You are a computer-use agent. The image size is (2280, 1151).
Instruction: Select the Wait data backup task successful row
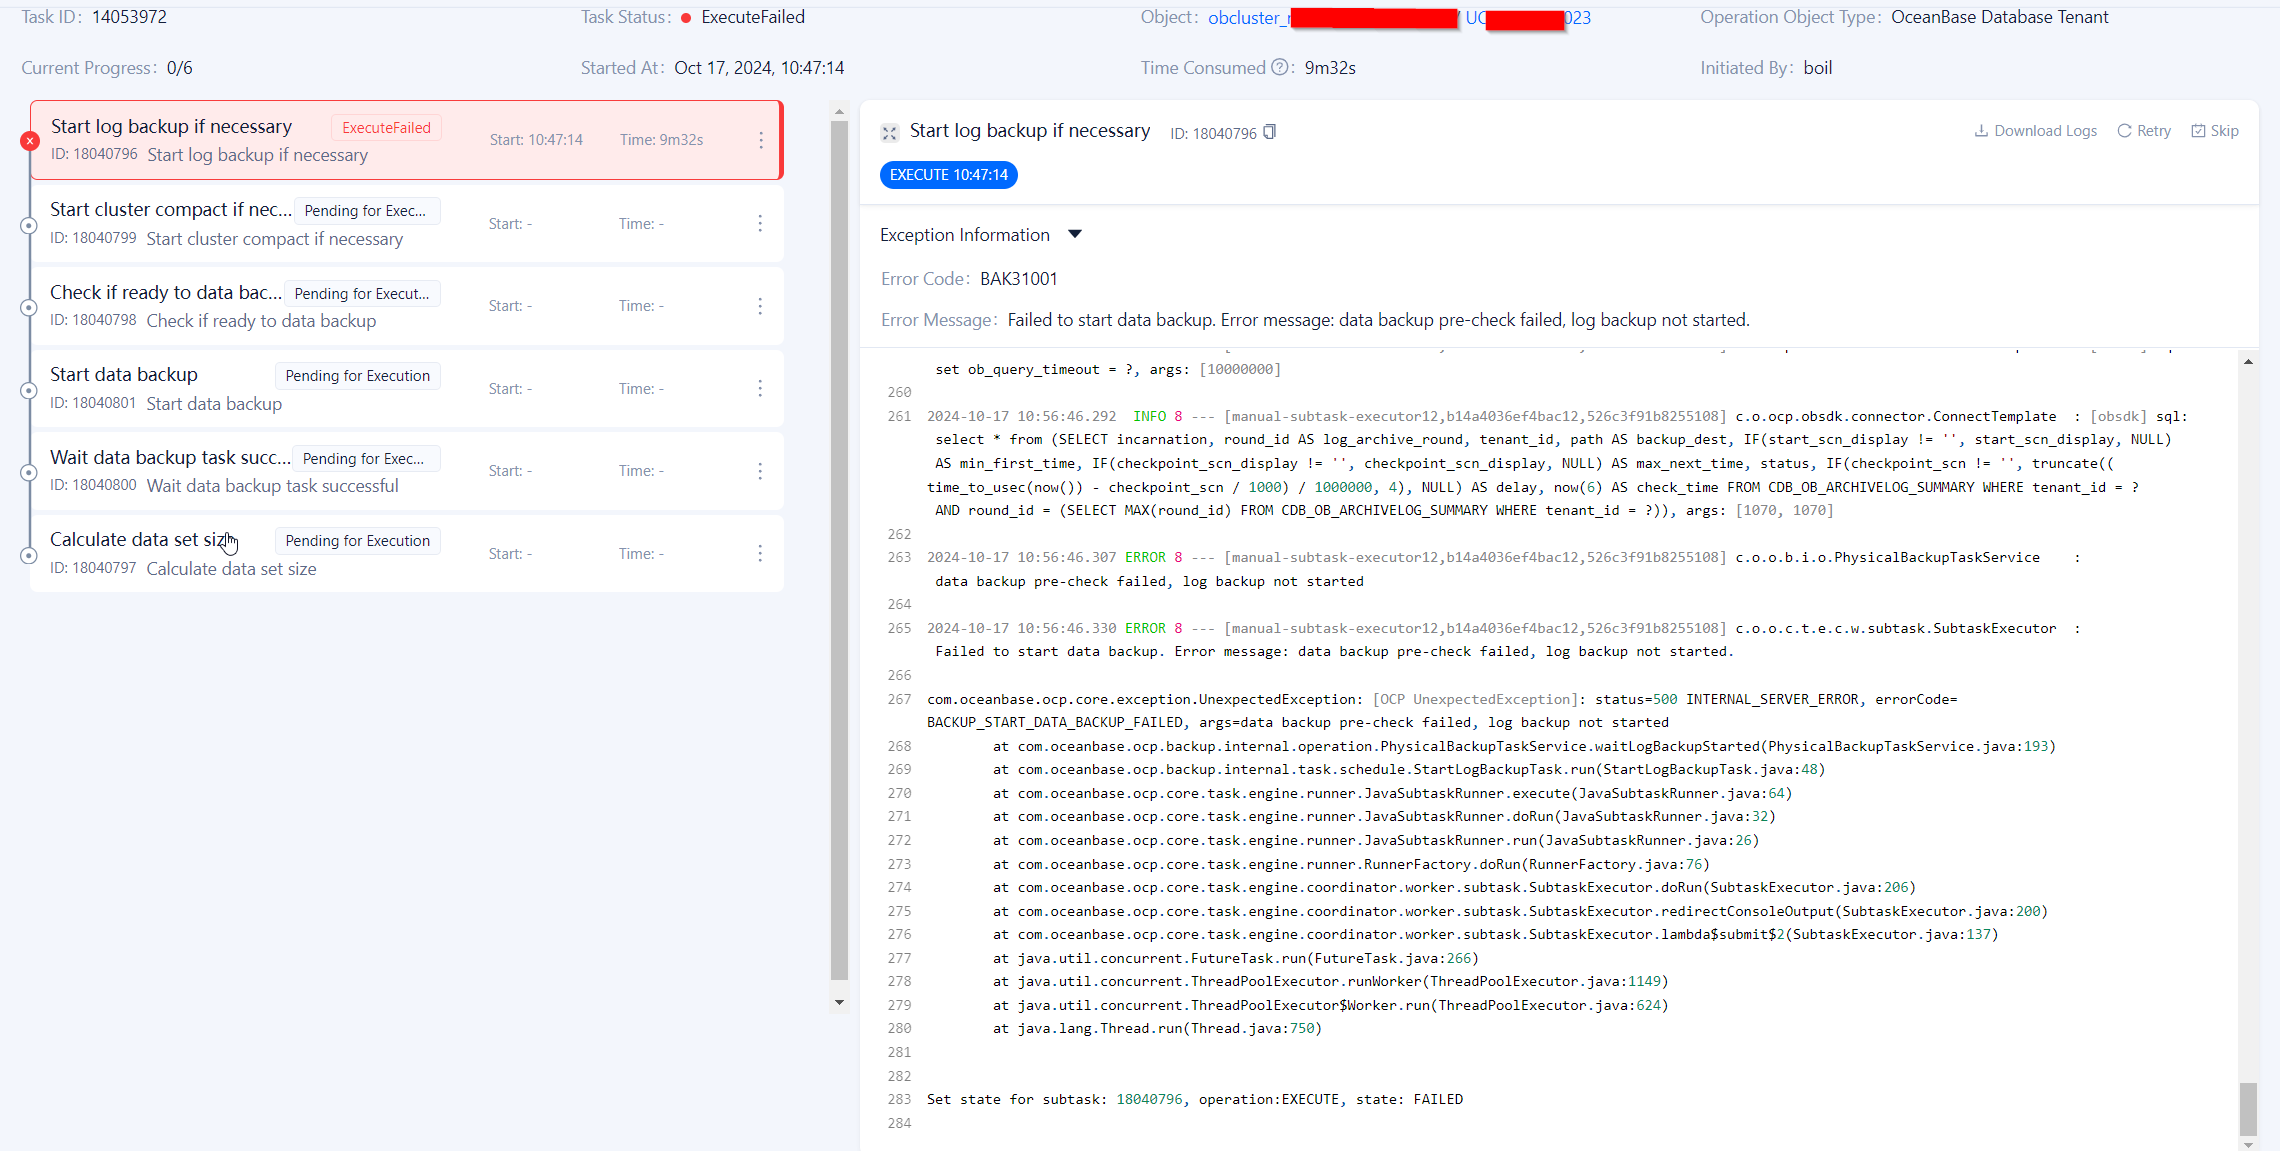coord(406,471)
